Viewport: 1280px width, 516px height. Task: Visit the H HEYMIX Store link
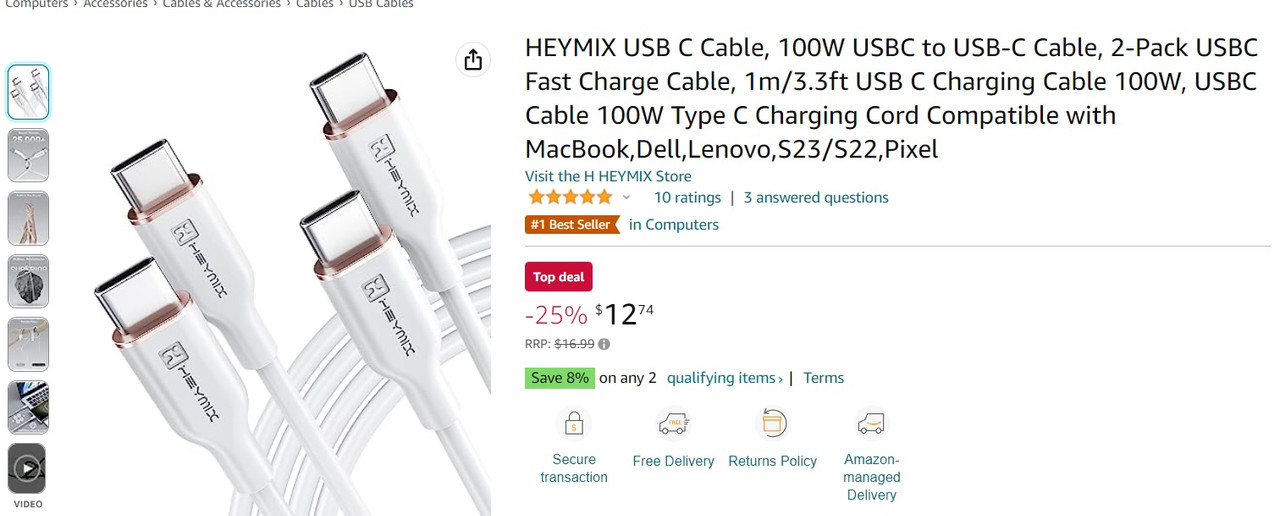click(608, 176)
